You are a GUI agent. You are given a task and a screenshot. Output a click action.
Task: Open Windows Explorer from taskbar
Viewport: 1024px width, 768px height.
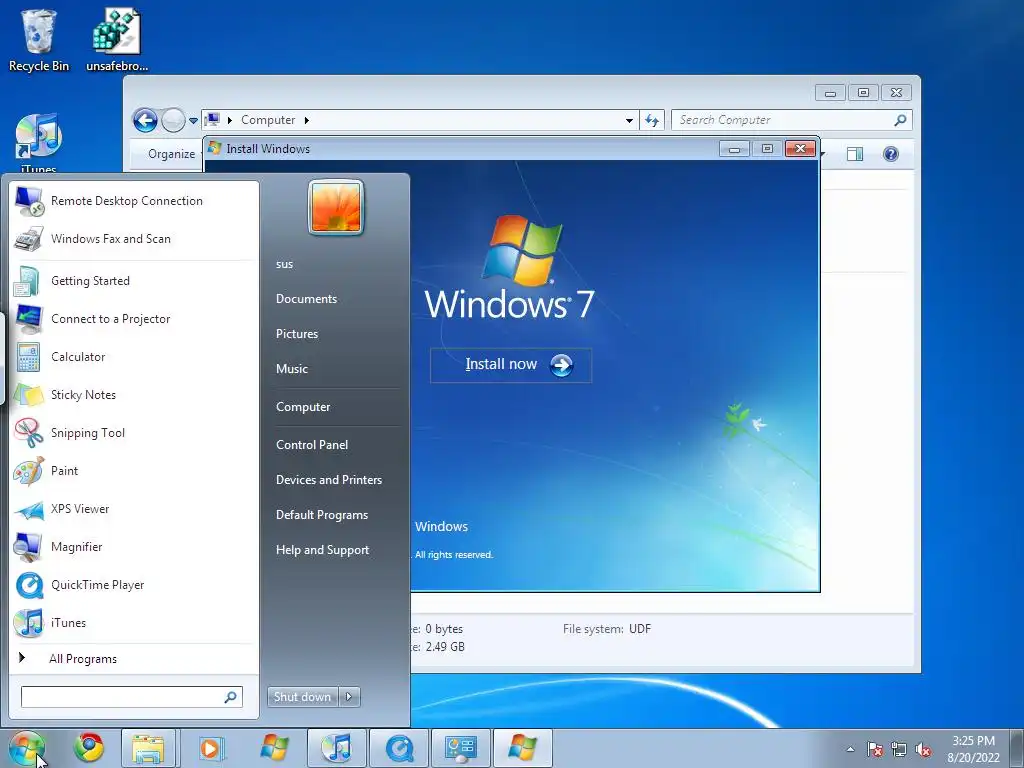pos(148,748)
